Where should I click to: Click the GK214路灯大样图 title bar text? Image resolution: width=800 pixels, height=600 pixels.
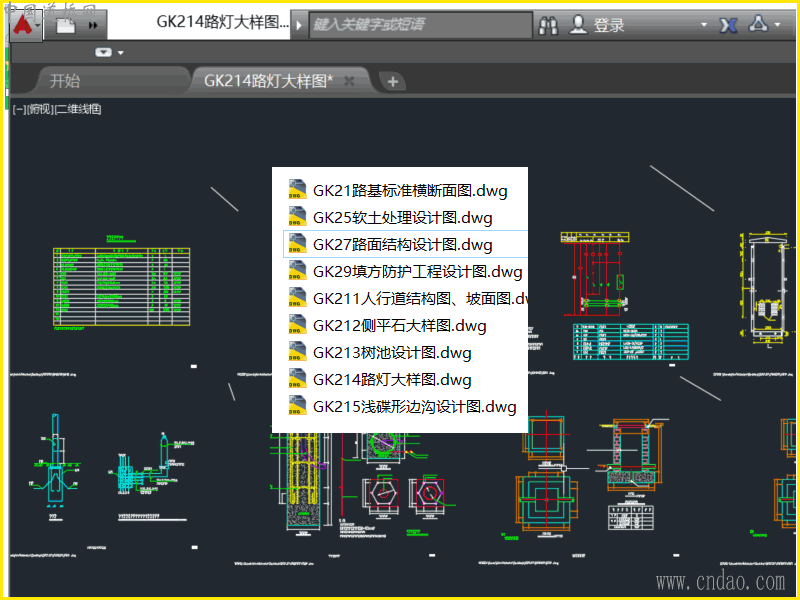(222, 22)
